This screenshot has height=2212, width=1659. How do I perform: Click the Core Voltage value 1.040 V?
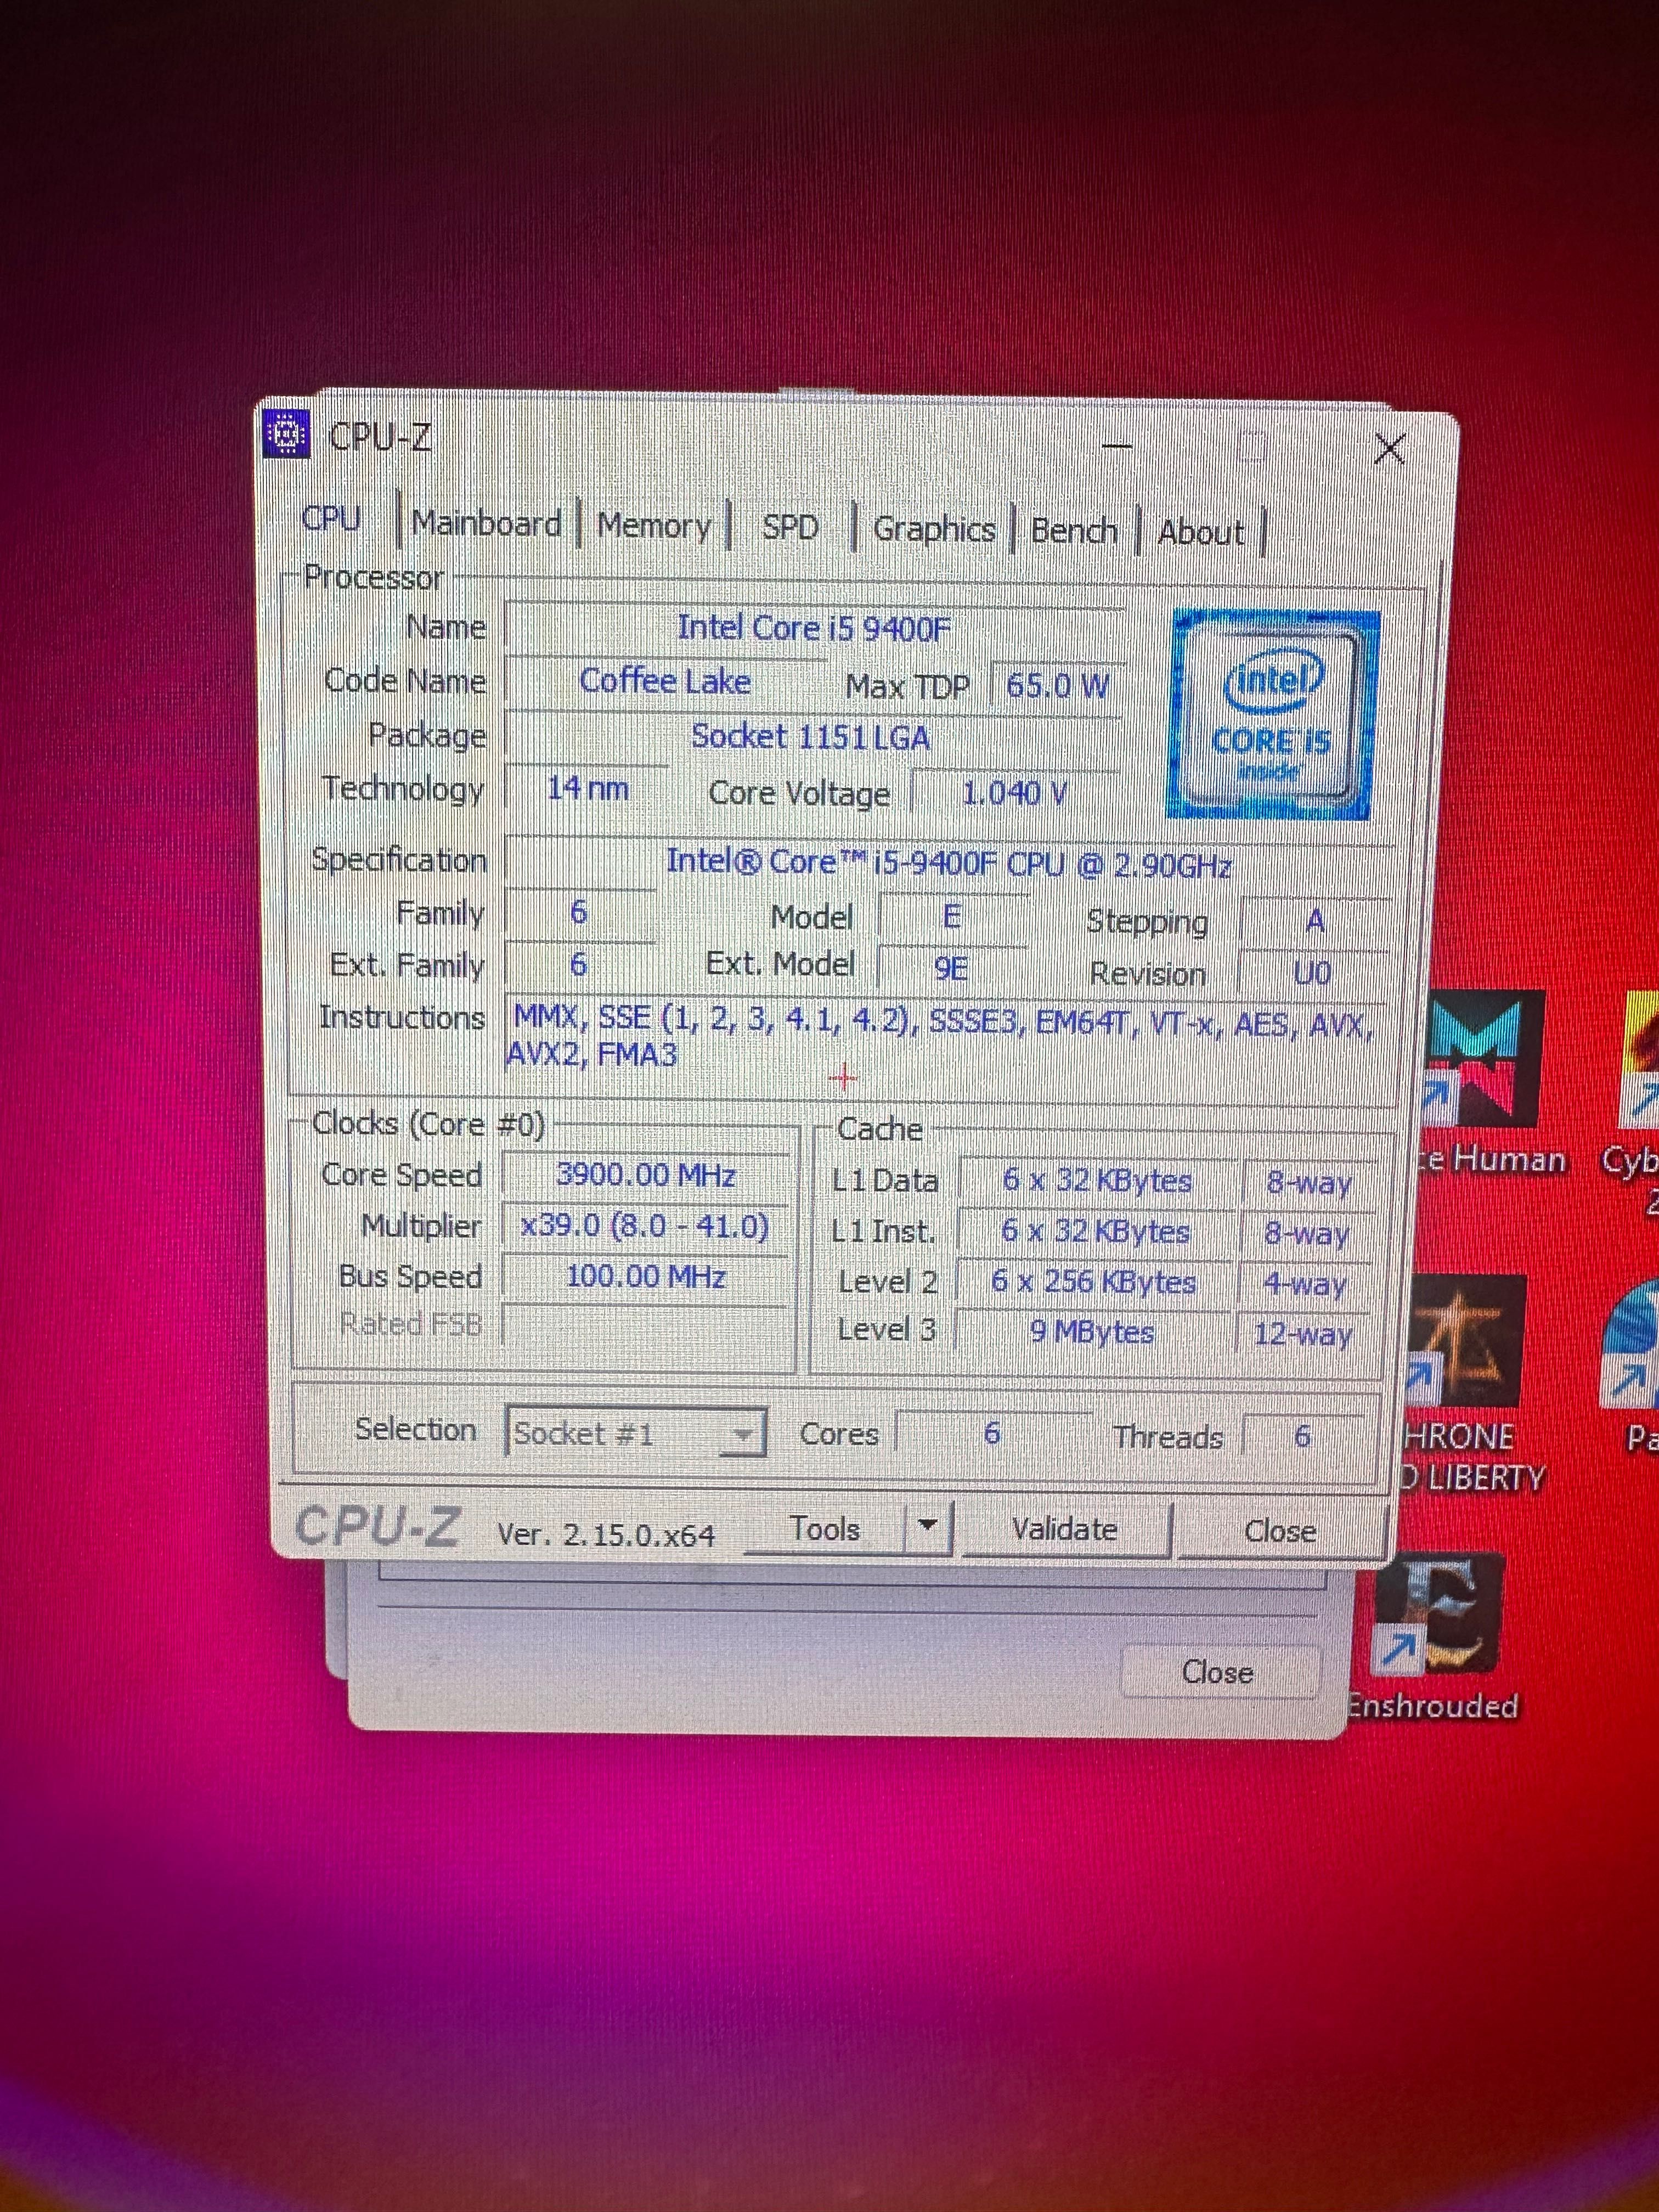(1014, 793)
